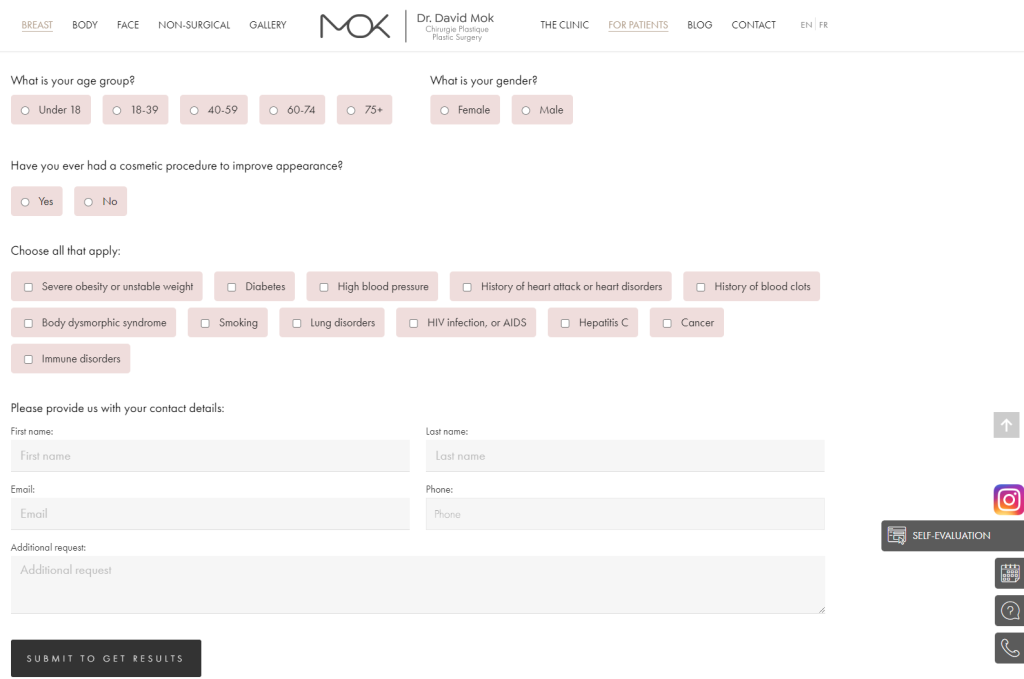The width and height of the screenshot is (1024, 679).
Task: Open the SELF-EVALUATION sidebar panel
Action: [x=948, y=535]
